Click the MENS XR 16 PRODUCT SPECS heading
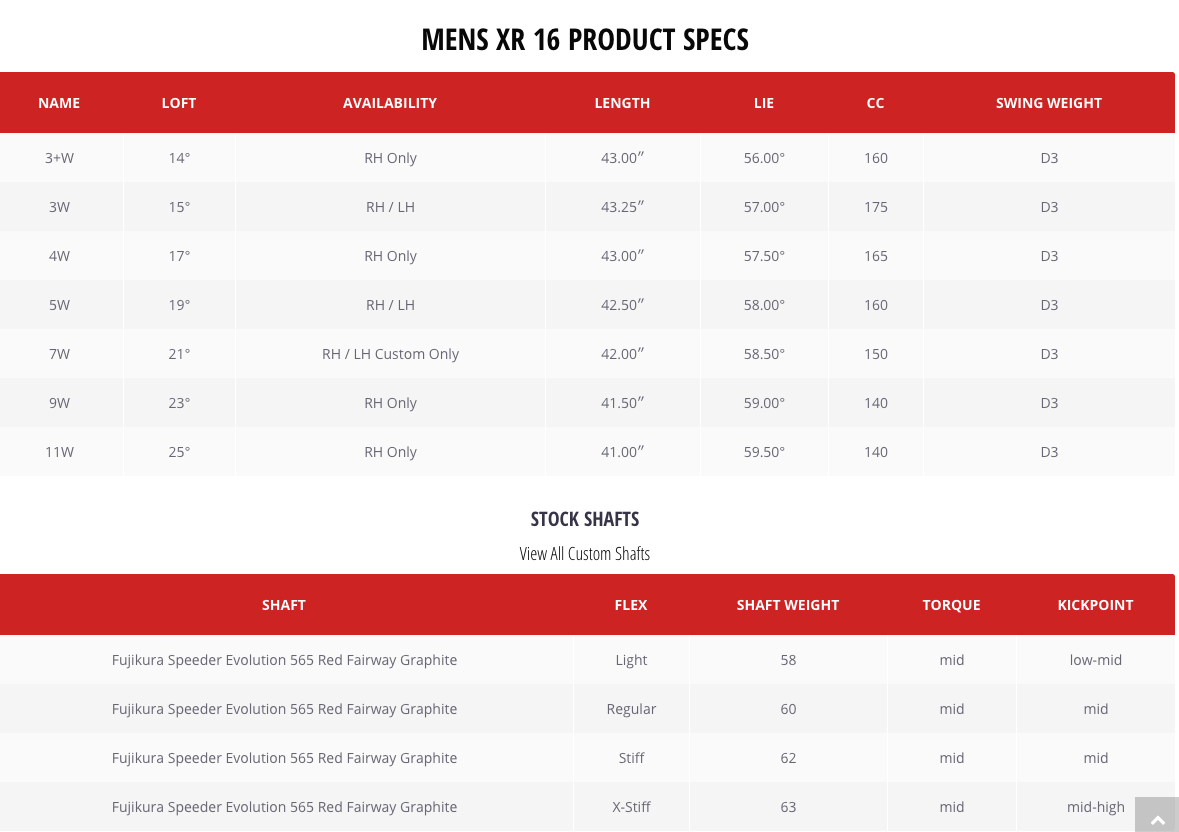Screen dimensions: 1179x832 pos(585,40)
